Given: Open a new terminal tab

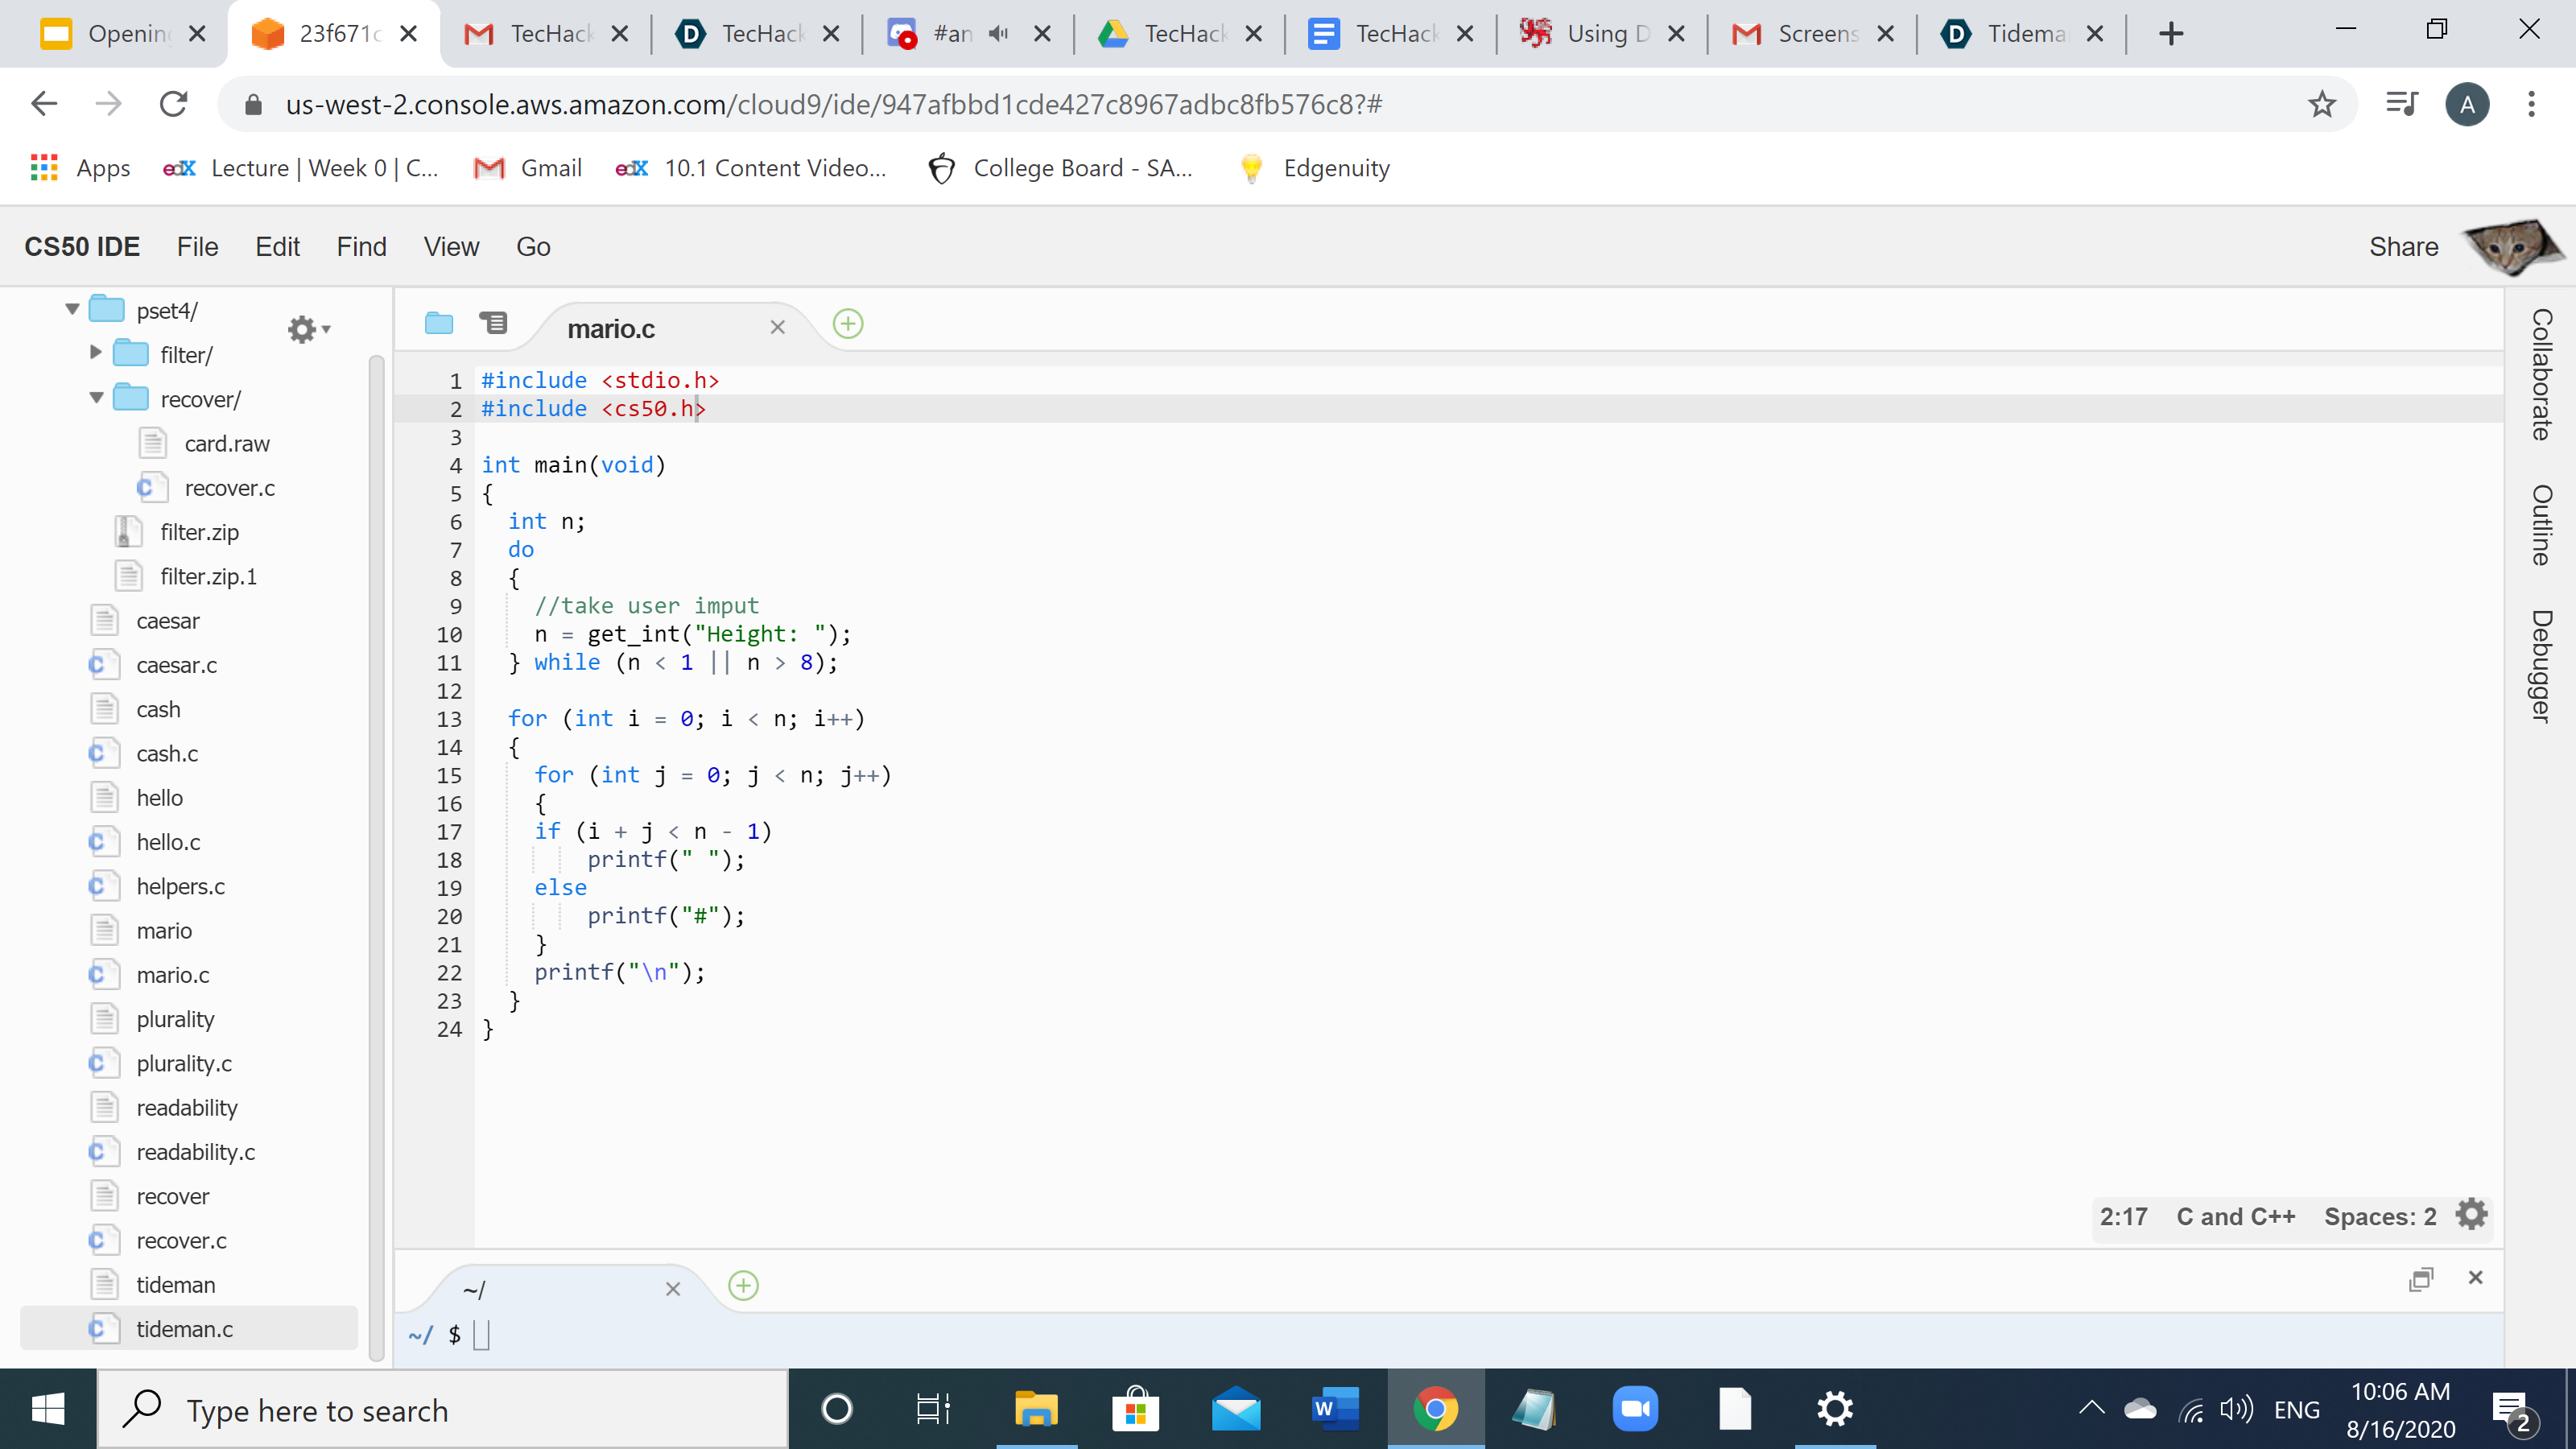Looking at the screenshot, I should point(743,1286).
